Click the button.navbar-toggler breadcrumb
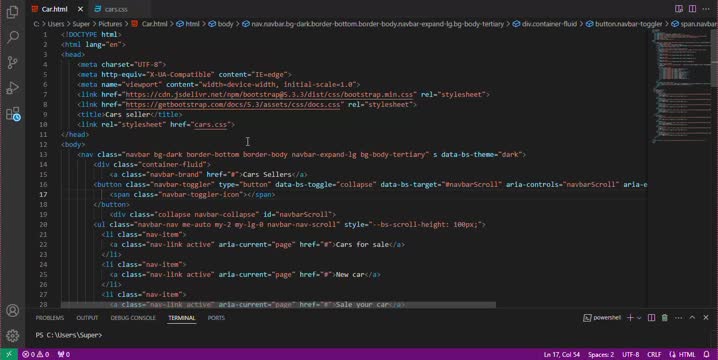 624,24
